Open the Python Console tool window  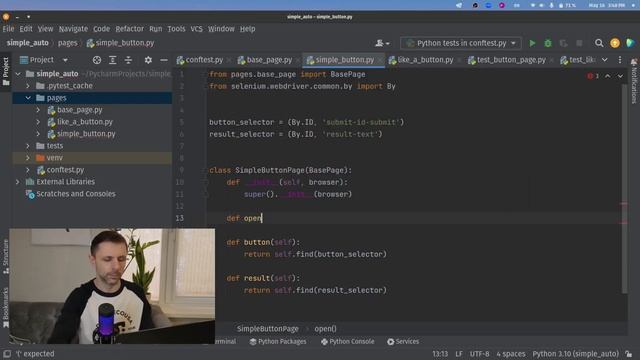pos(347,342)
